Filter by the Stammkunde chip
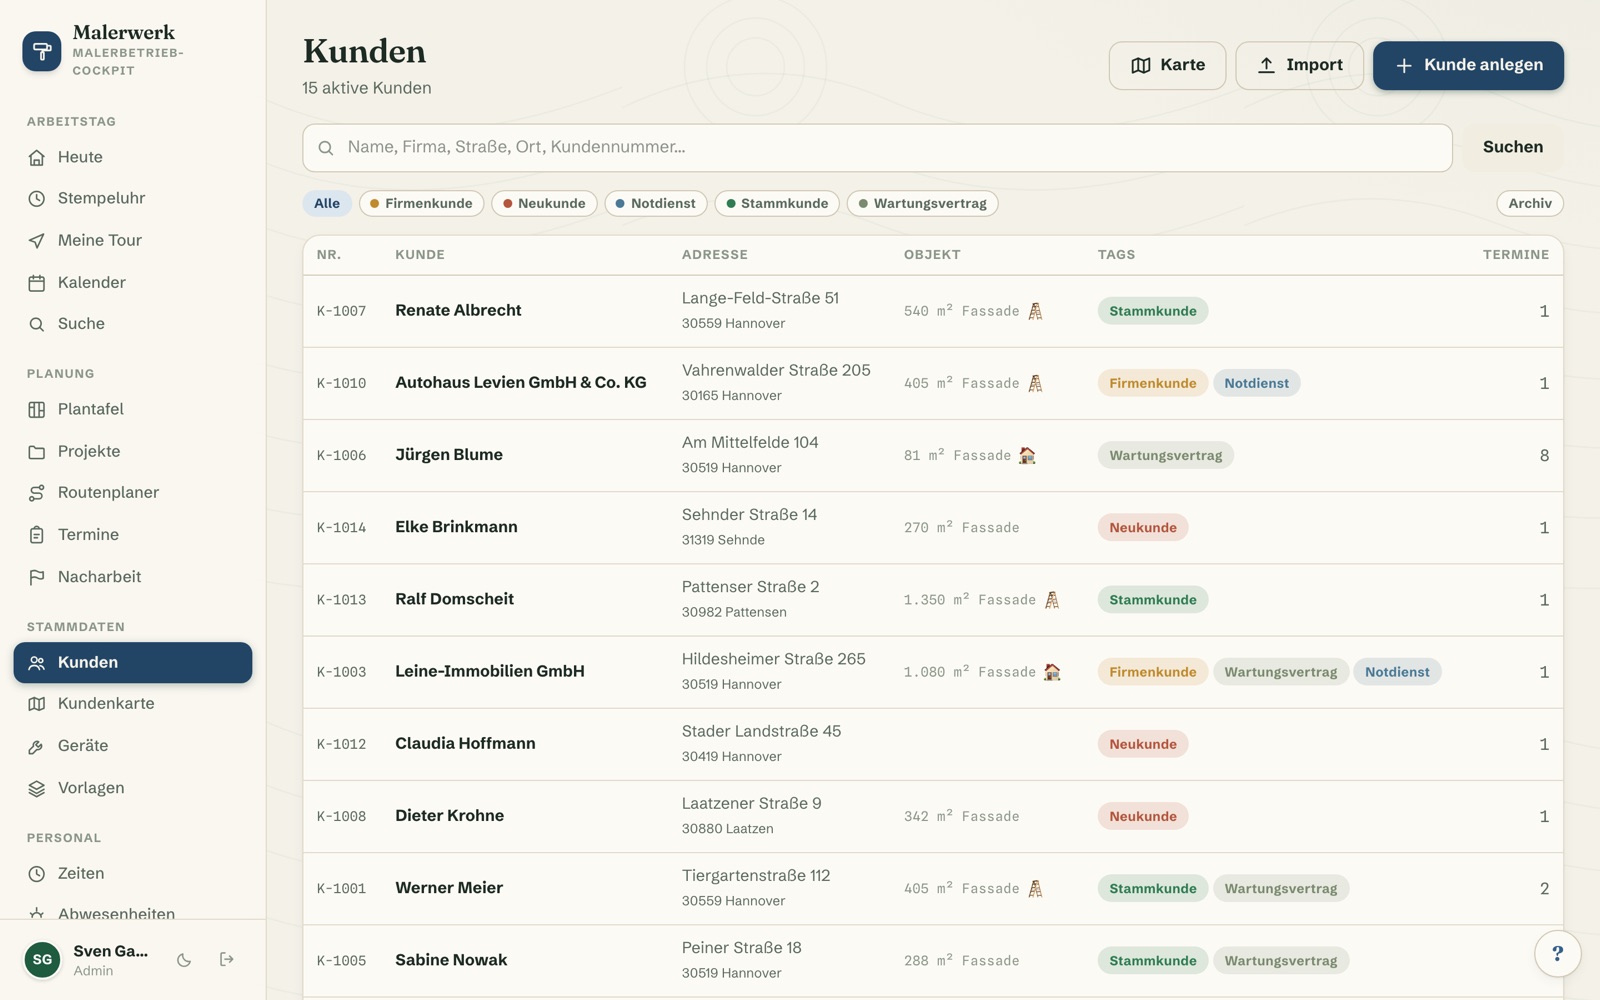 (x=777, y=203)
